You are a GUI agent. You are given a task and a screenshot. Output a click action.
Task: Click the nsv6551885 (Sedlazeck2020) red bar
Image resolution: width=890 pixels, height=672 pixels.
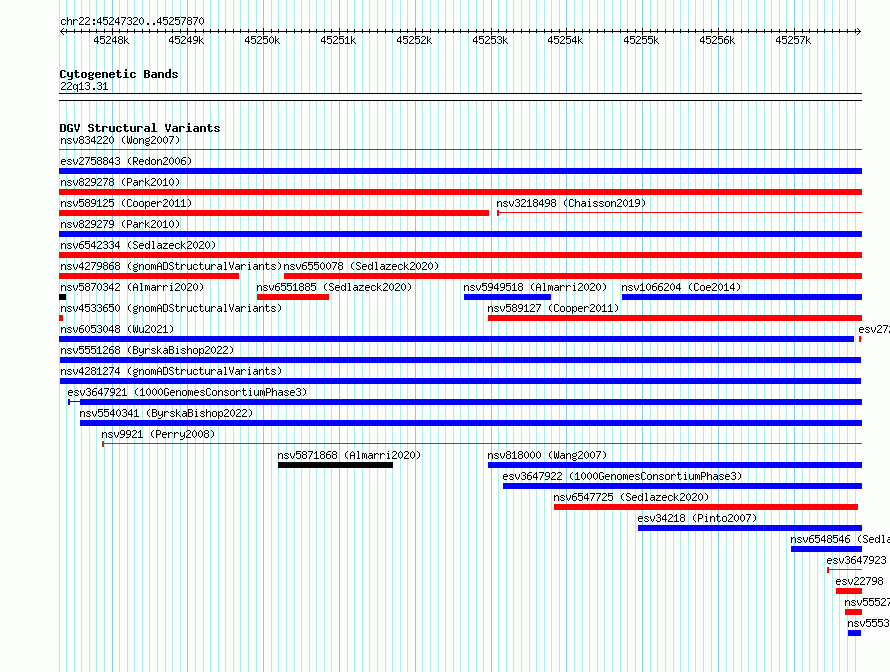pyautogui.click(x=293, y=297)
